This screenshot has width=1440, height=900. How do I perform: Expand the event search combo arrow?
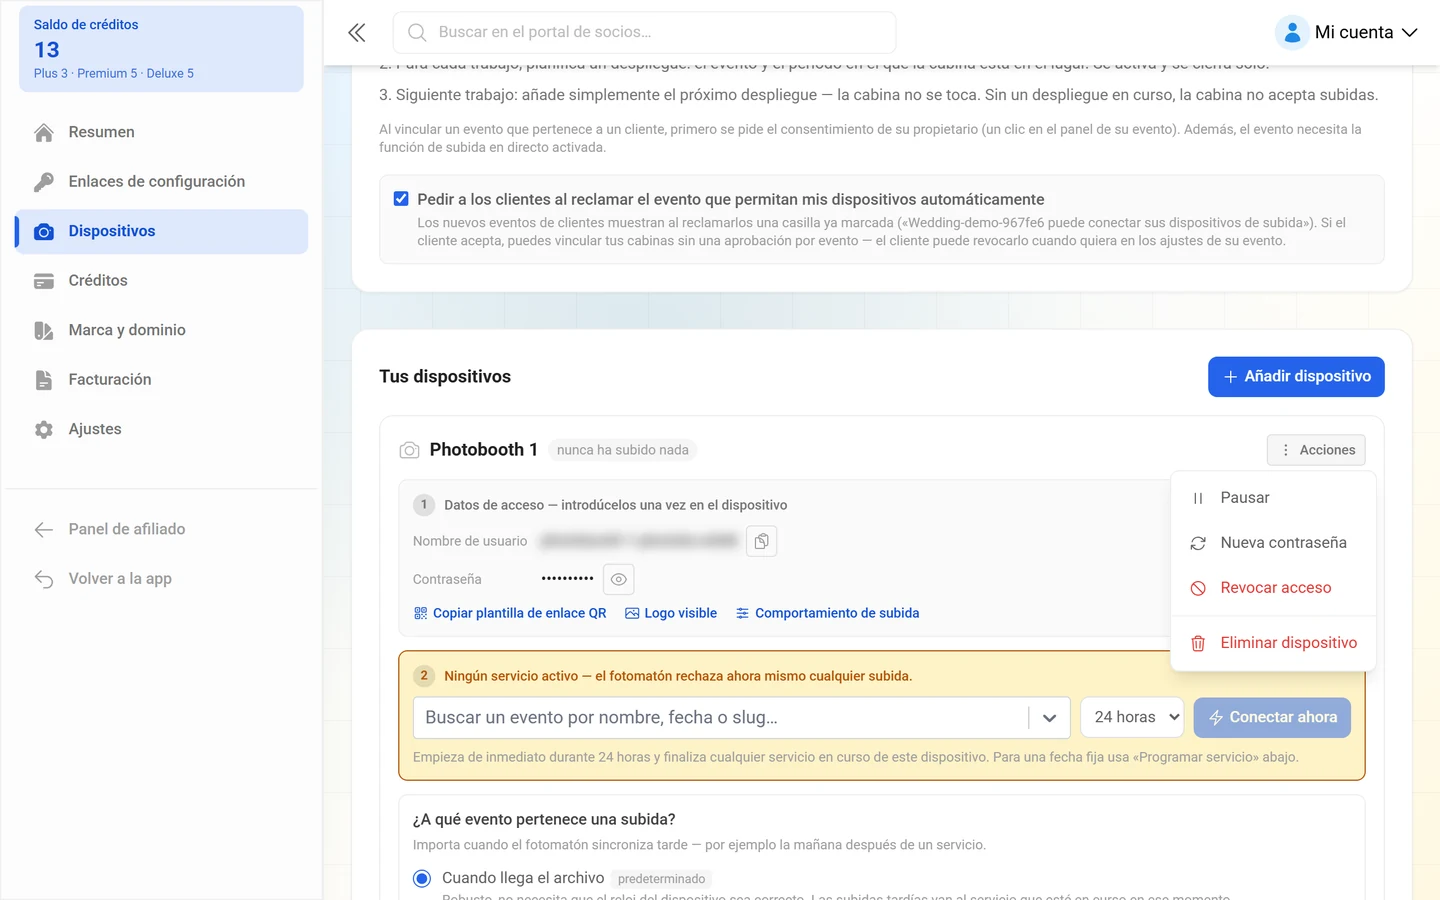pos(1049,717)
